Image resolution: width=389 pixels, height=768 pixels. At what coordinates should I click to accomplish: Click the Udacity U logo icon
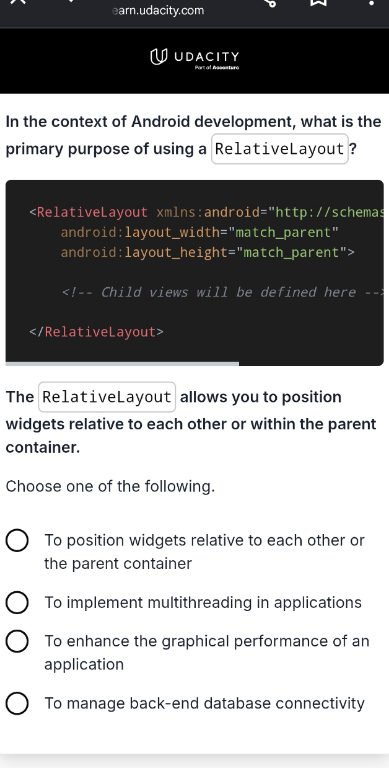coord(159,56)
